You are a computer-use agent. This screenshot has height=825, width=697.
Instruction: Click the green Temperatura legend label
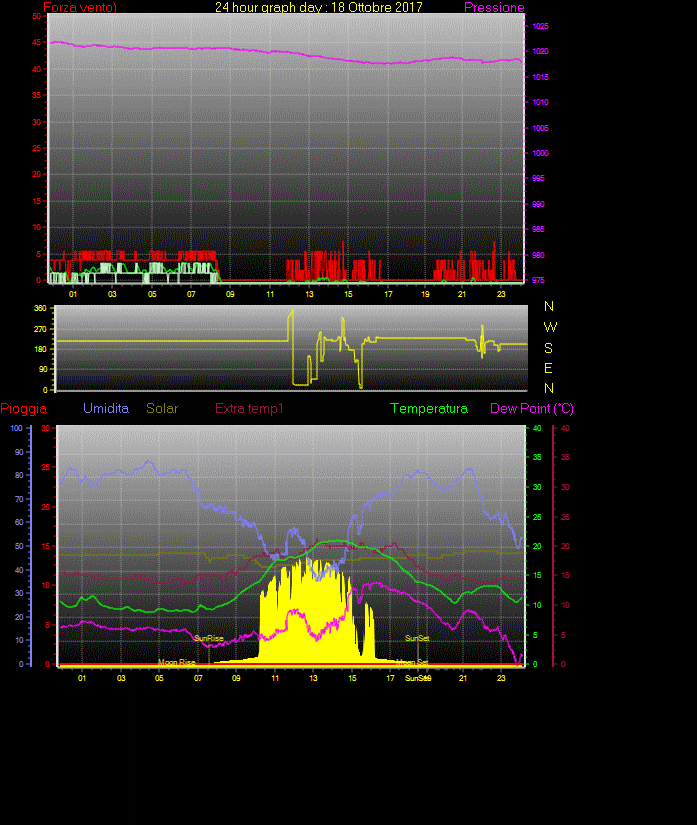point(429,409)
